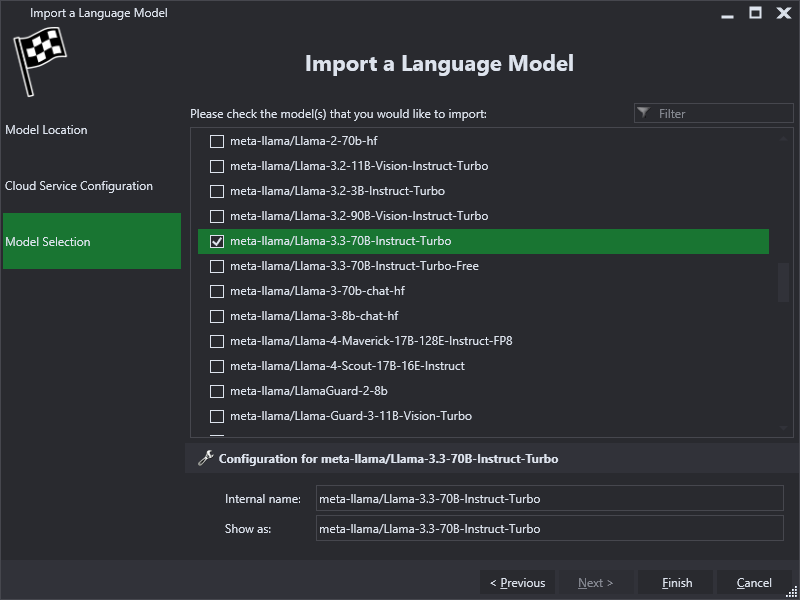The image size is (800, 600).
Task: Check Llama-3.3-70B-Instruct-Turbo-Free checkbox
Action: point(217,266)
